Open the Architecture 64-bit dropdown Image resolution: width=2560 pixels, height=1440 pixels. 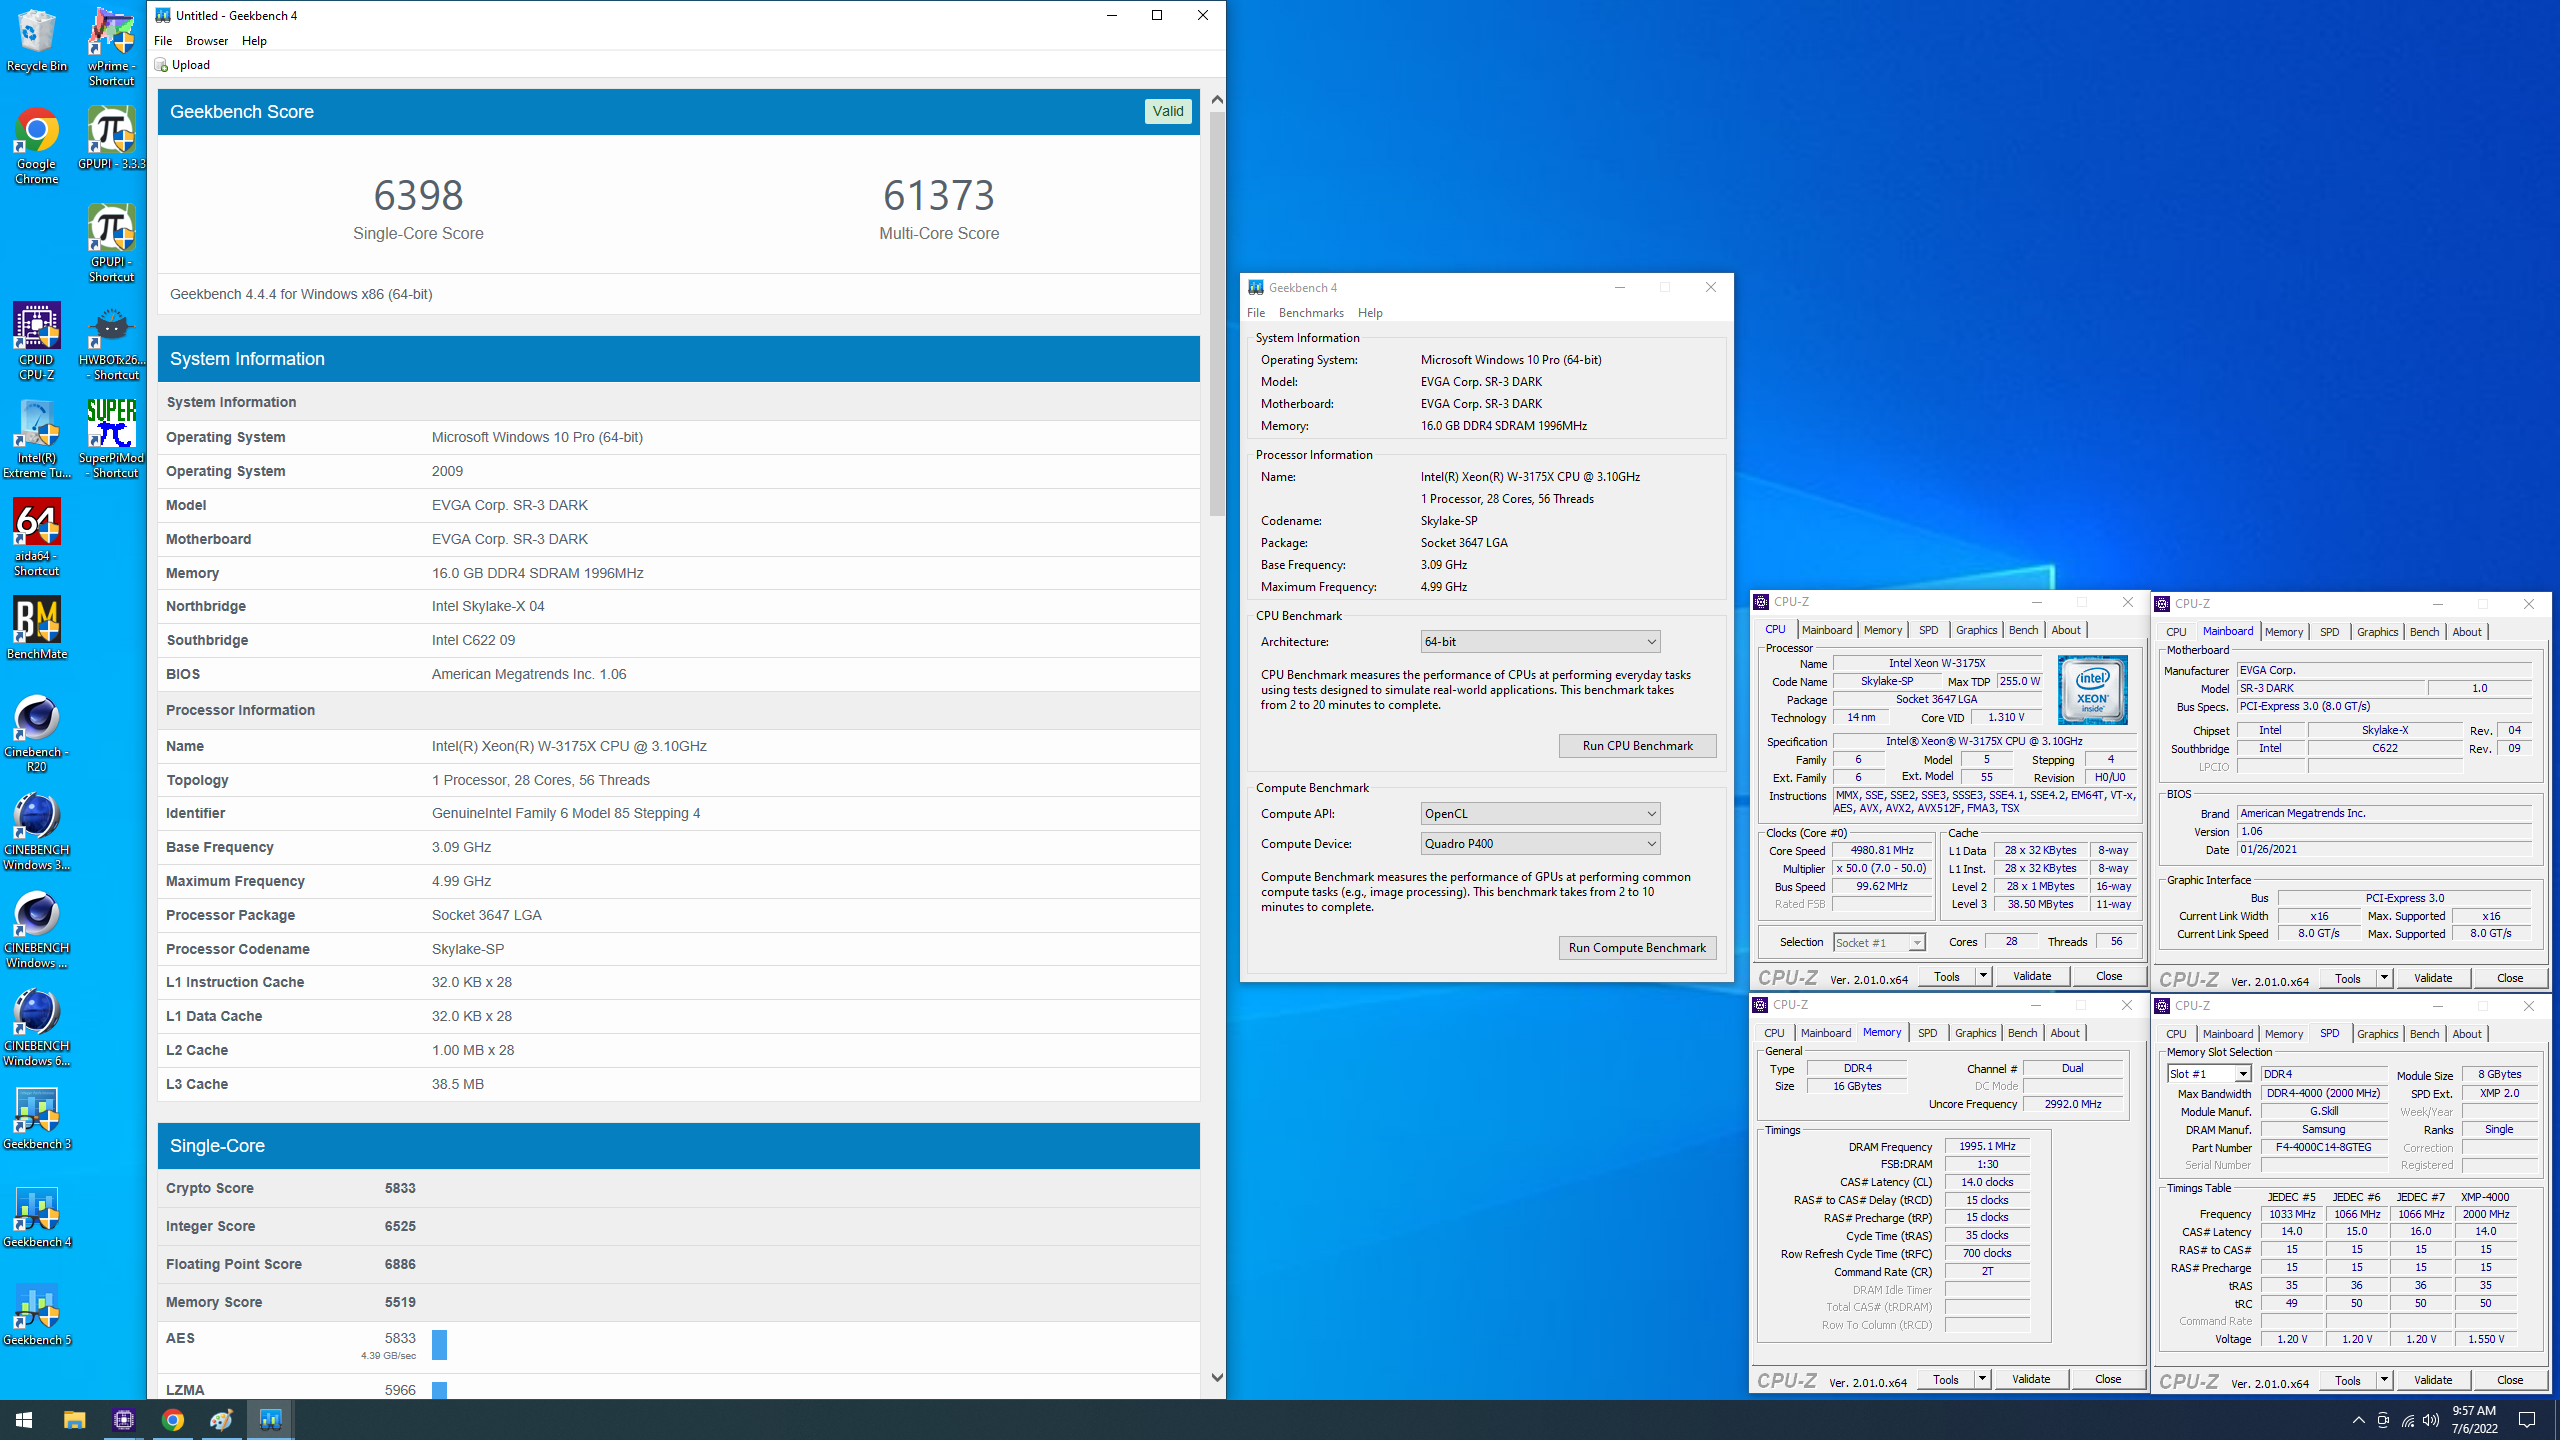(1540, 641)
